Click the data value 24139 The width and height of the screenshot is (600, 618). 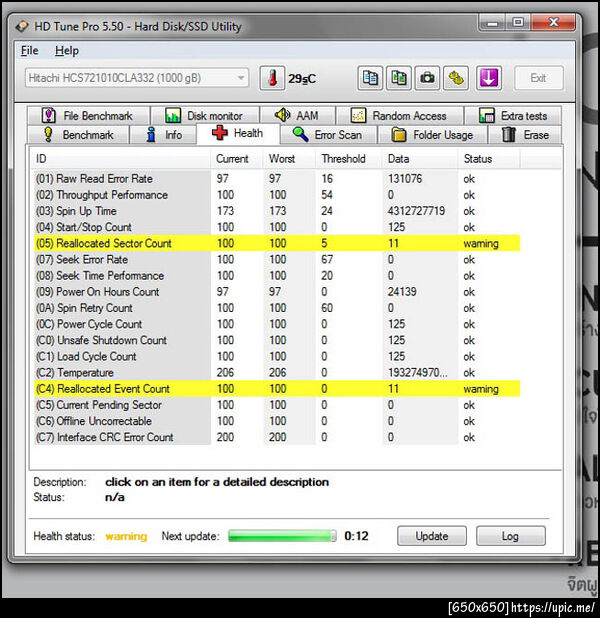point(402,292)
